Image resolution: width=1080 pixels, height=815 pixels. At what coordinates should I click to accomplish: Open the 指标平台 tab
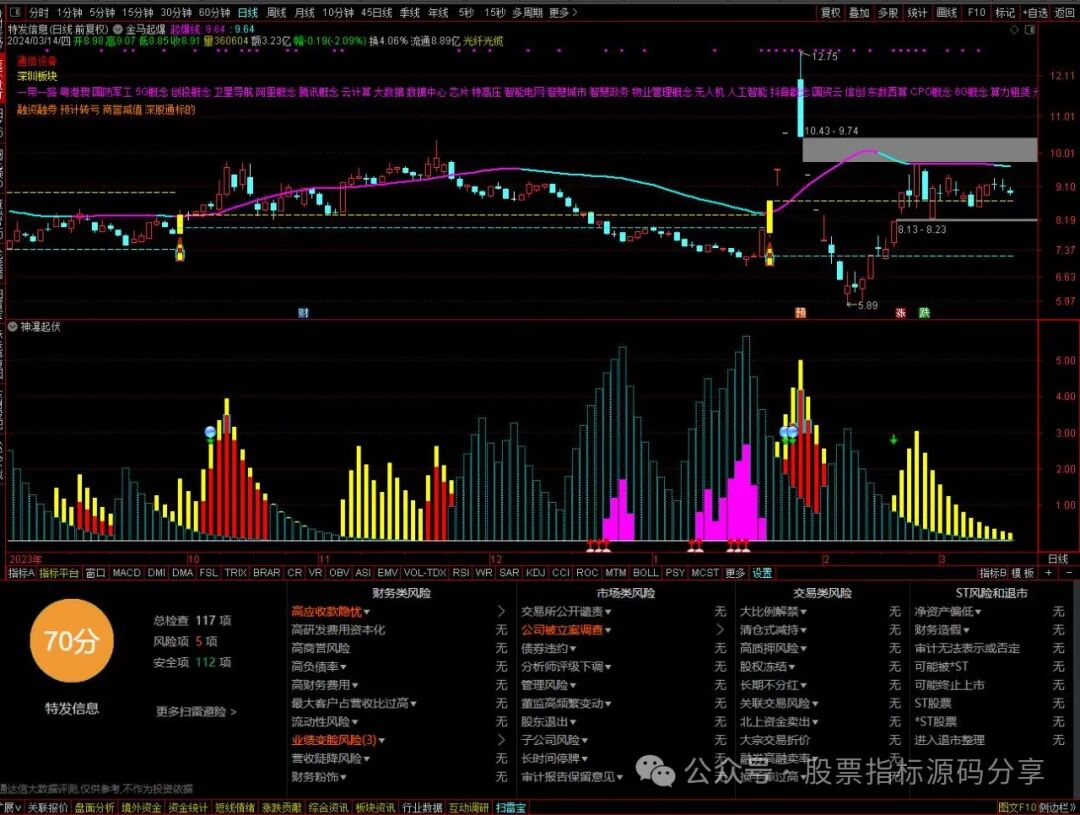59,572
